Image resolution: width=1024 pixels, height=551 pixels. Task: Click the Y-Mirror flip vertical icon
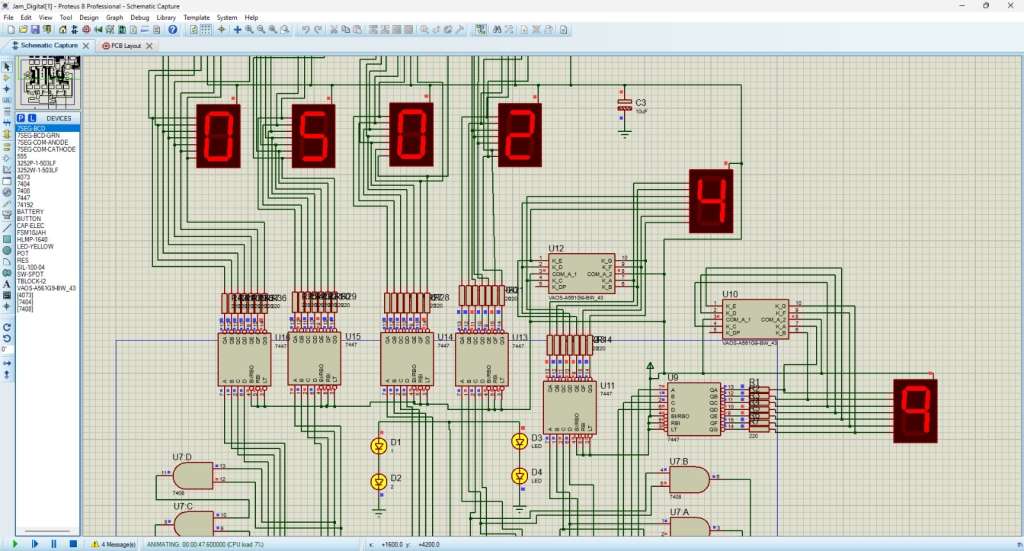[7, 375]
